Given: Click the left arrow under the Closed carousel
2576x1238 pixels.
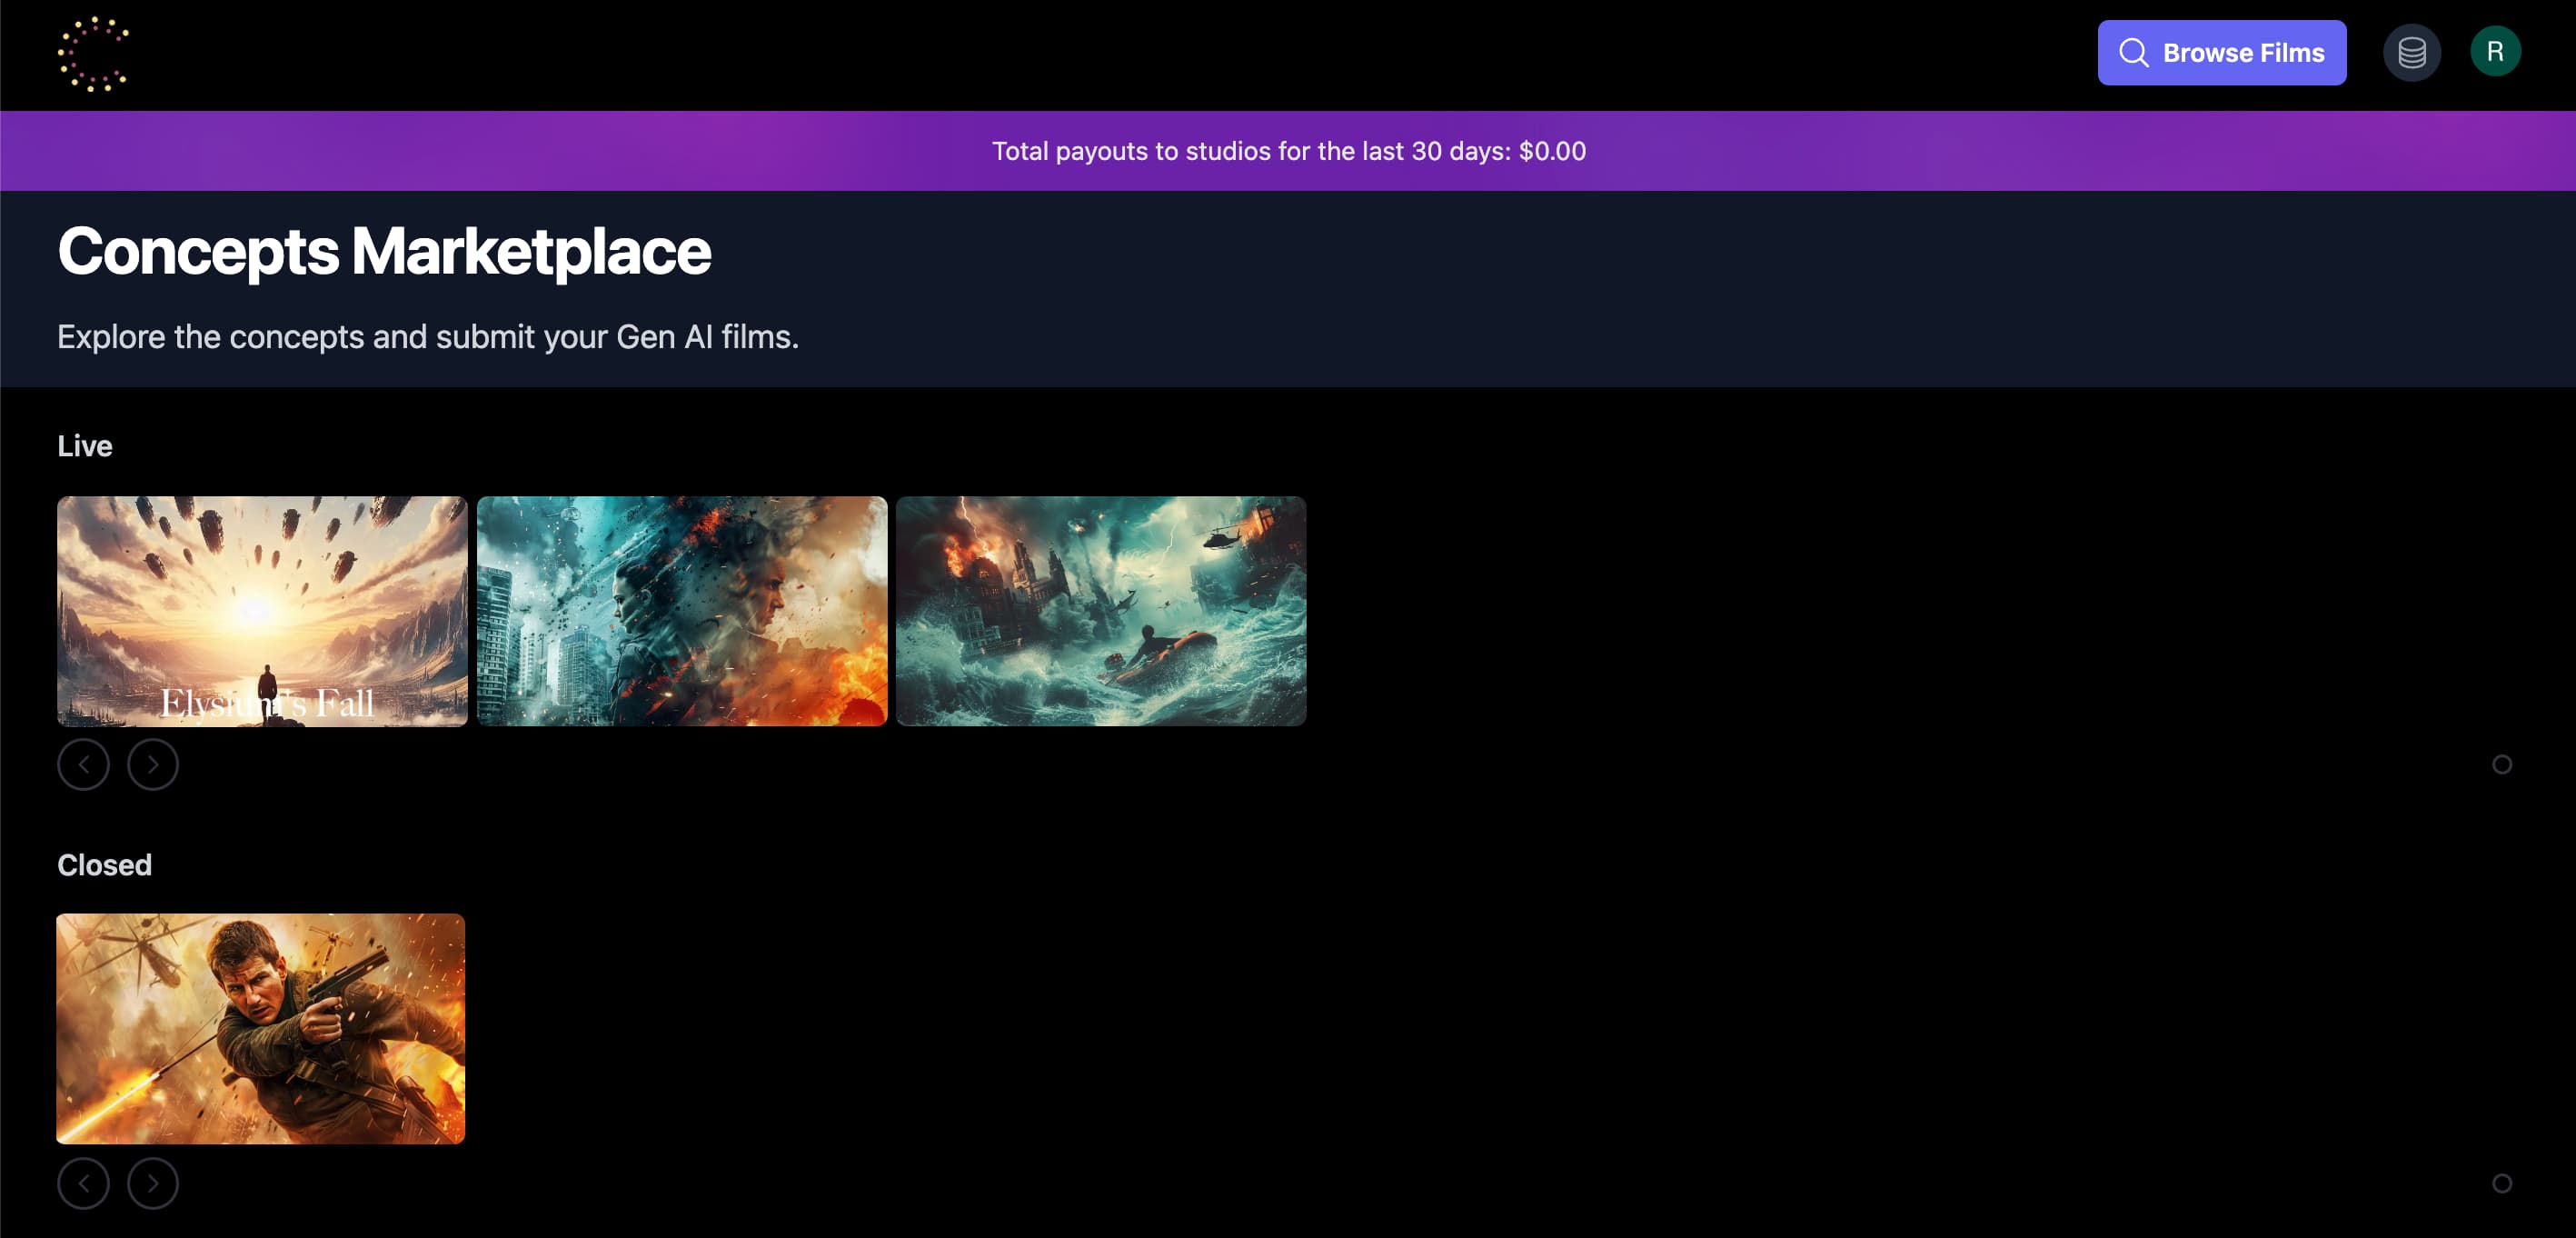Looking at the screenshot, I should (84, 1183).
